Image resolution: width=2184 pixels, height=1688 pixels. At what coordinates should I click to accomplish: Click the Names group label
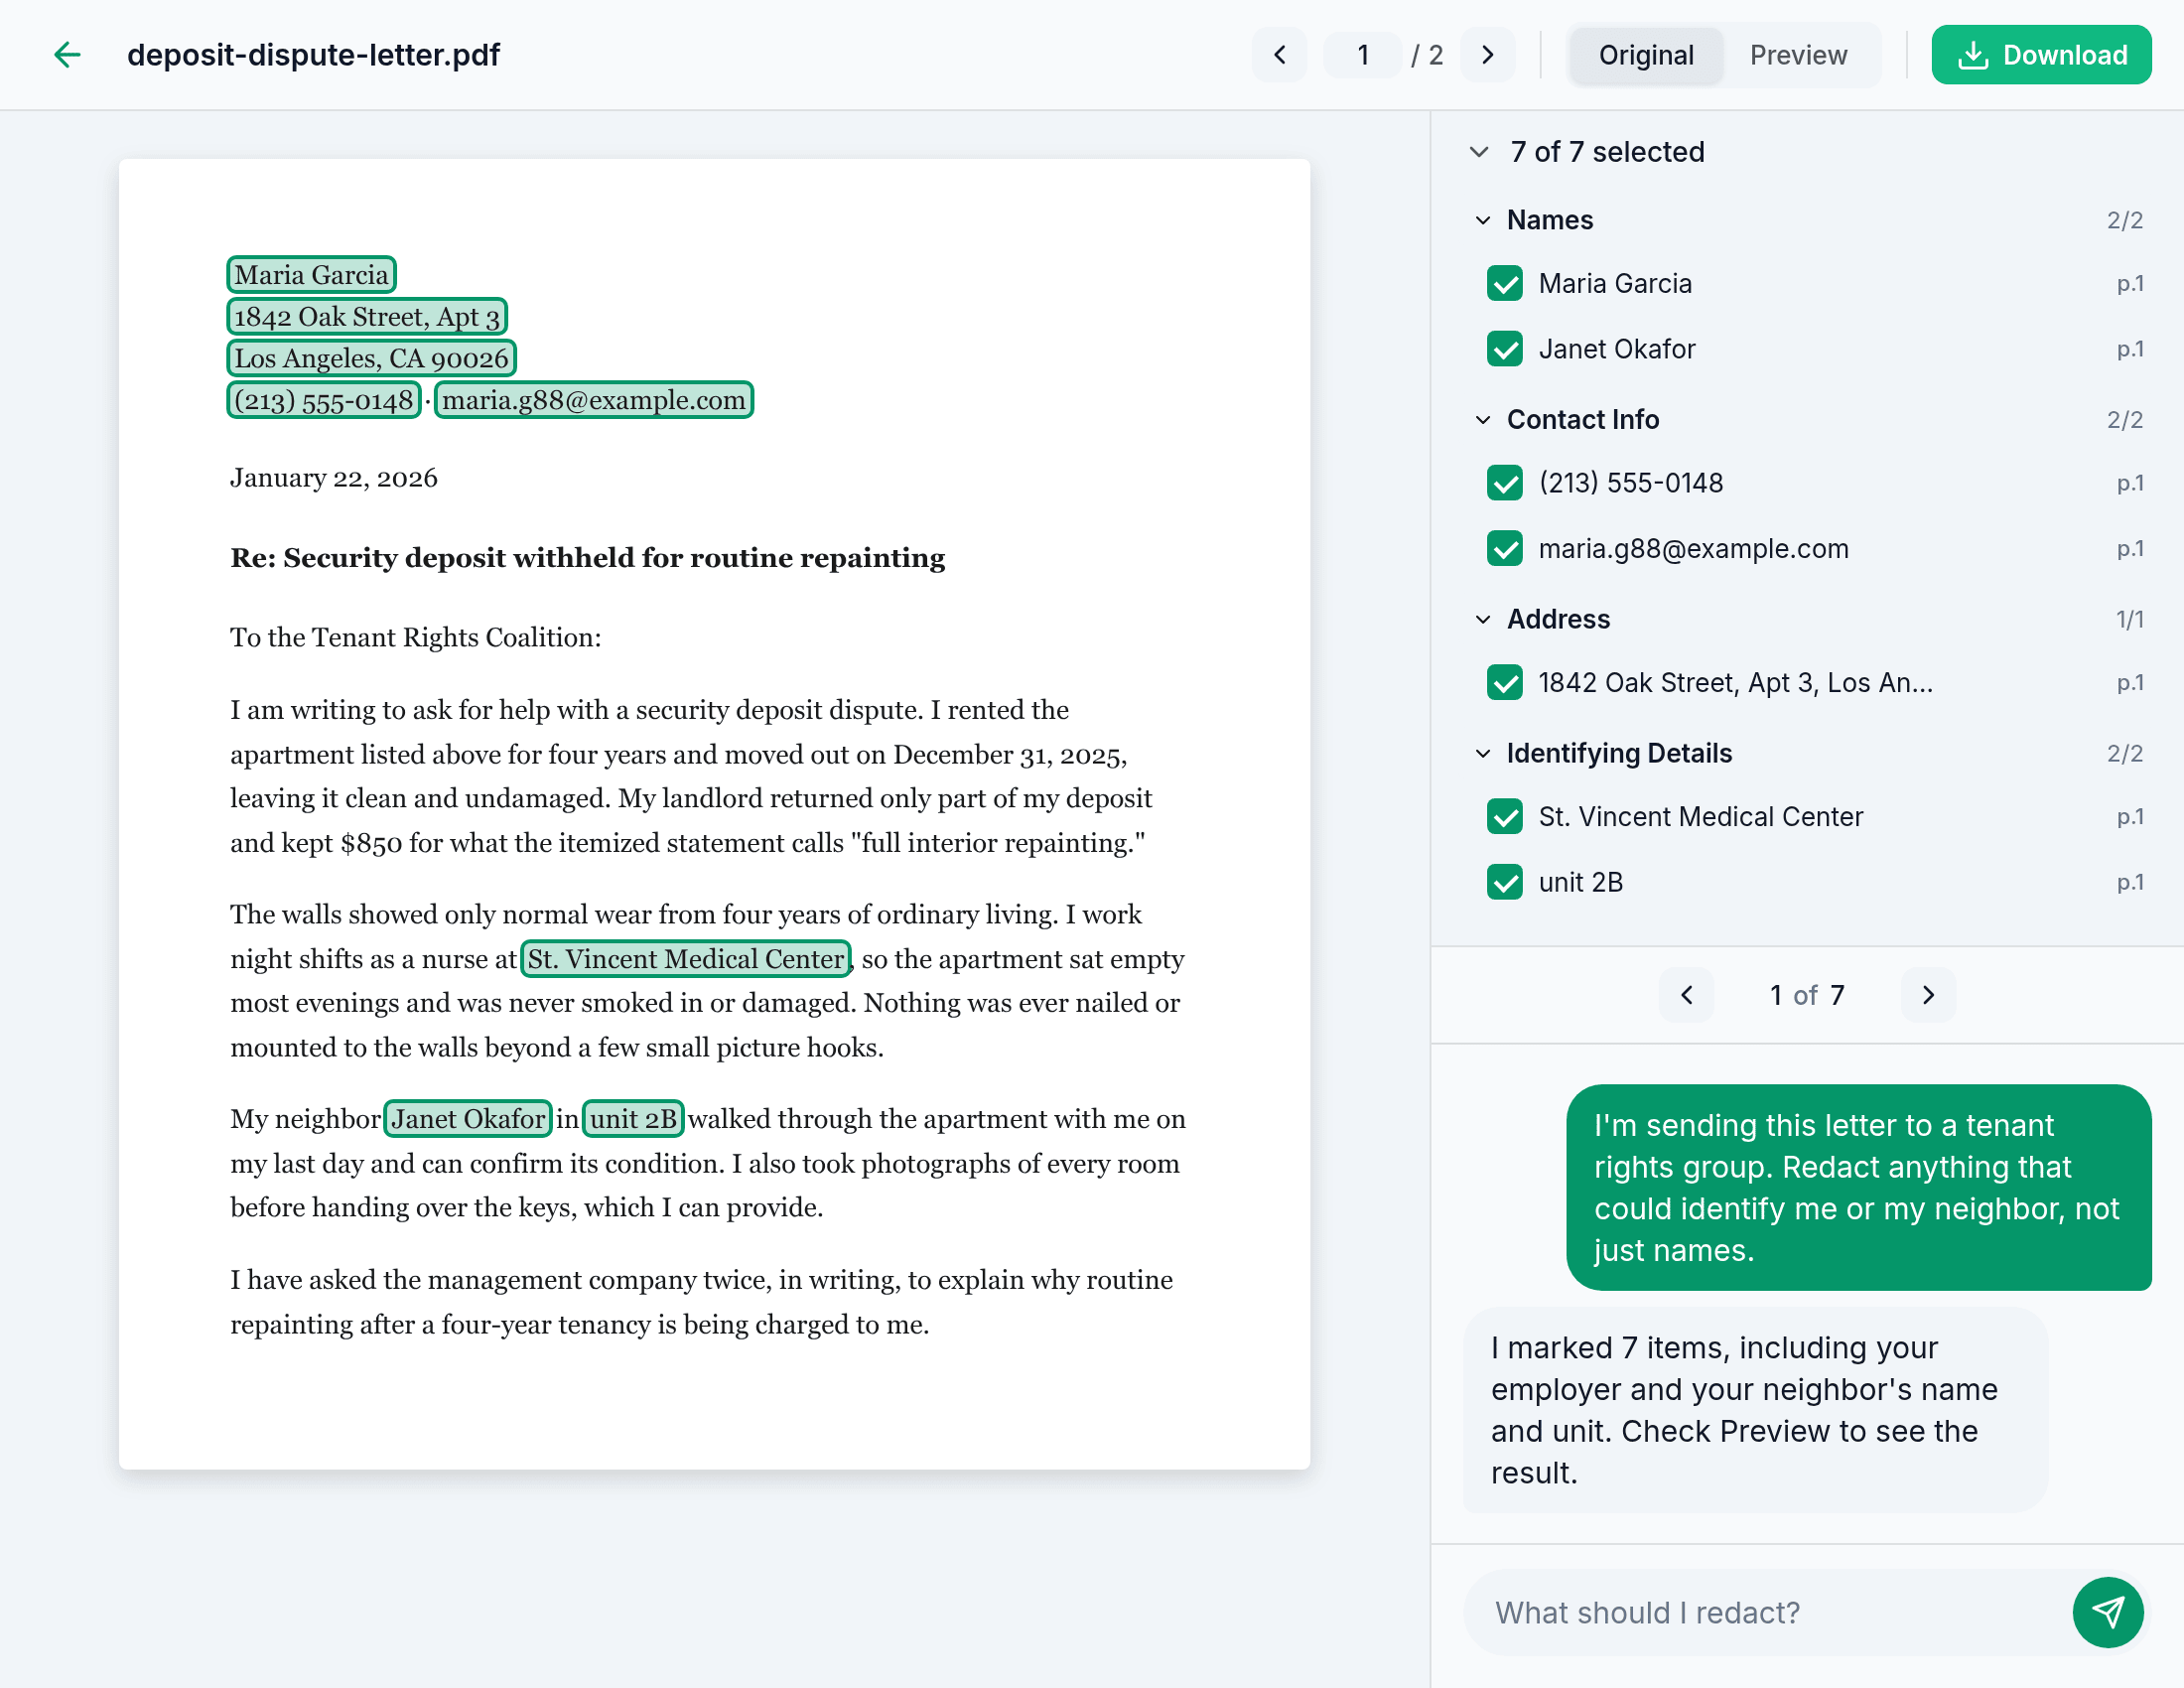coord(1550,220)
